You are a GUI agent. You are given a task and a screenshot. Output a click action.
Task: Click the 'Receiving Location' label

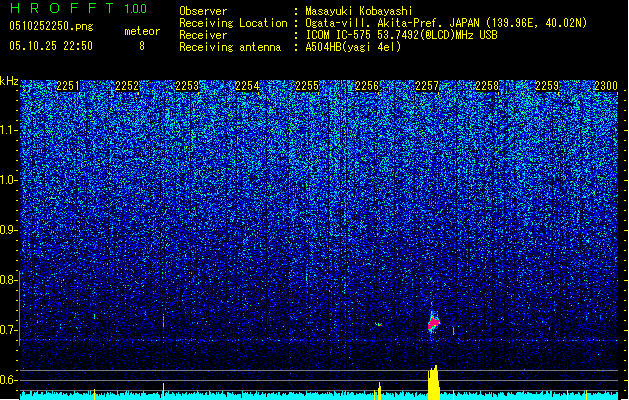[x=233, y=23]
